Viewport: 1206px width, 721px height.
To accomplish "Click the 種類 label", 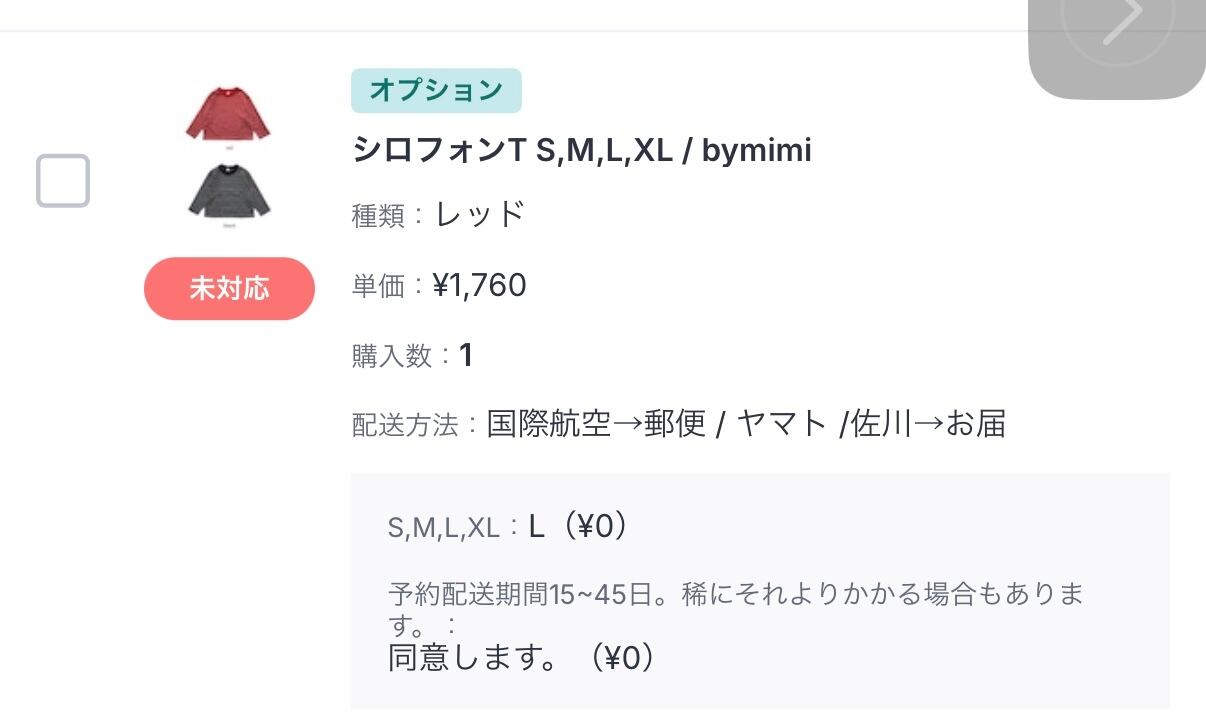I will tap(378, 216).
